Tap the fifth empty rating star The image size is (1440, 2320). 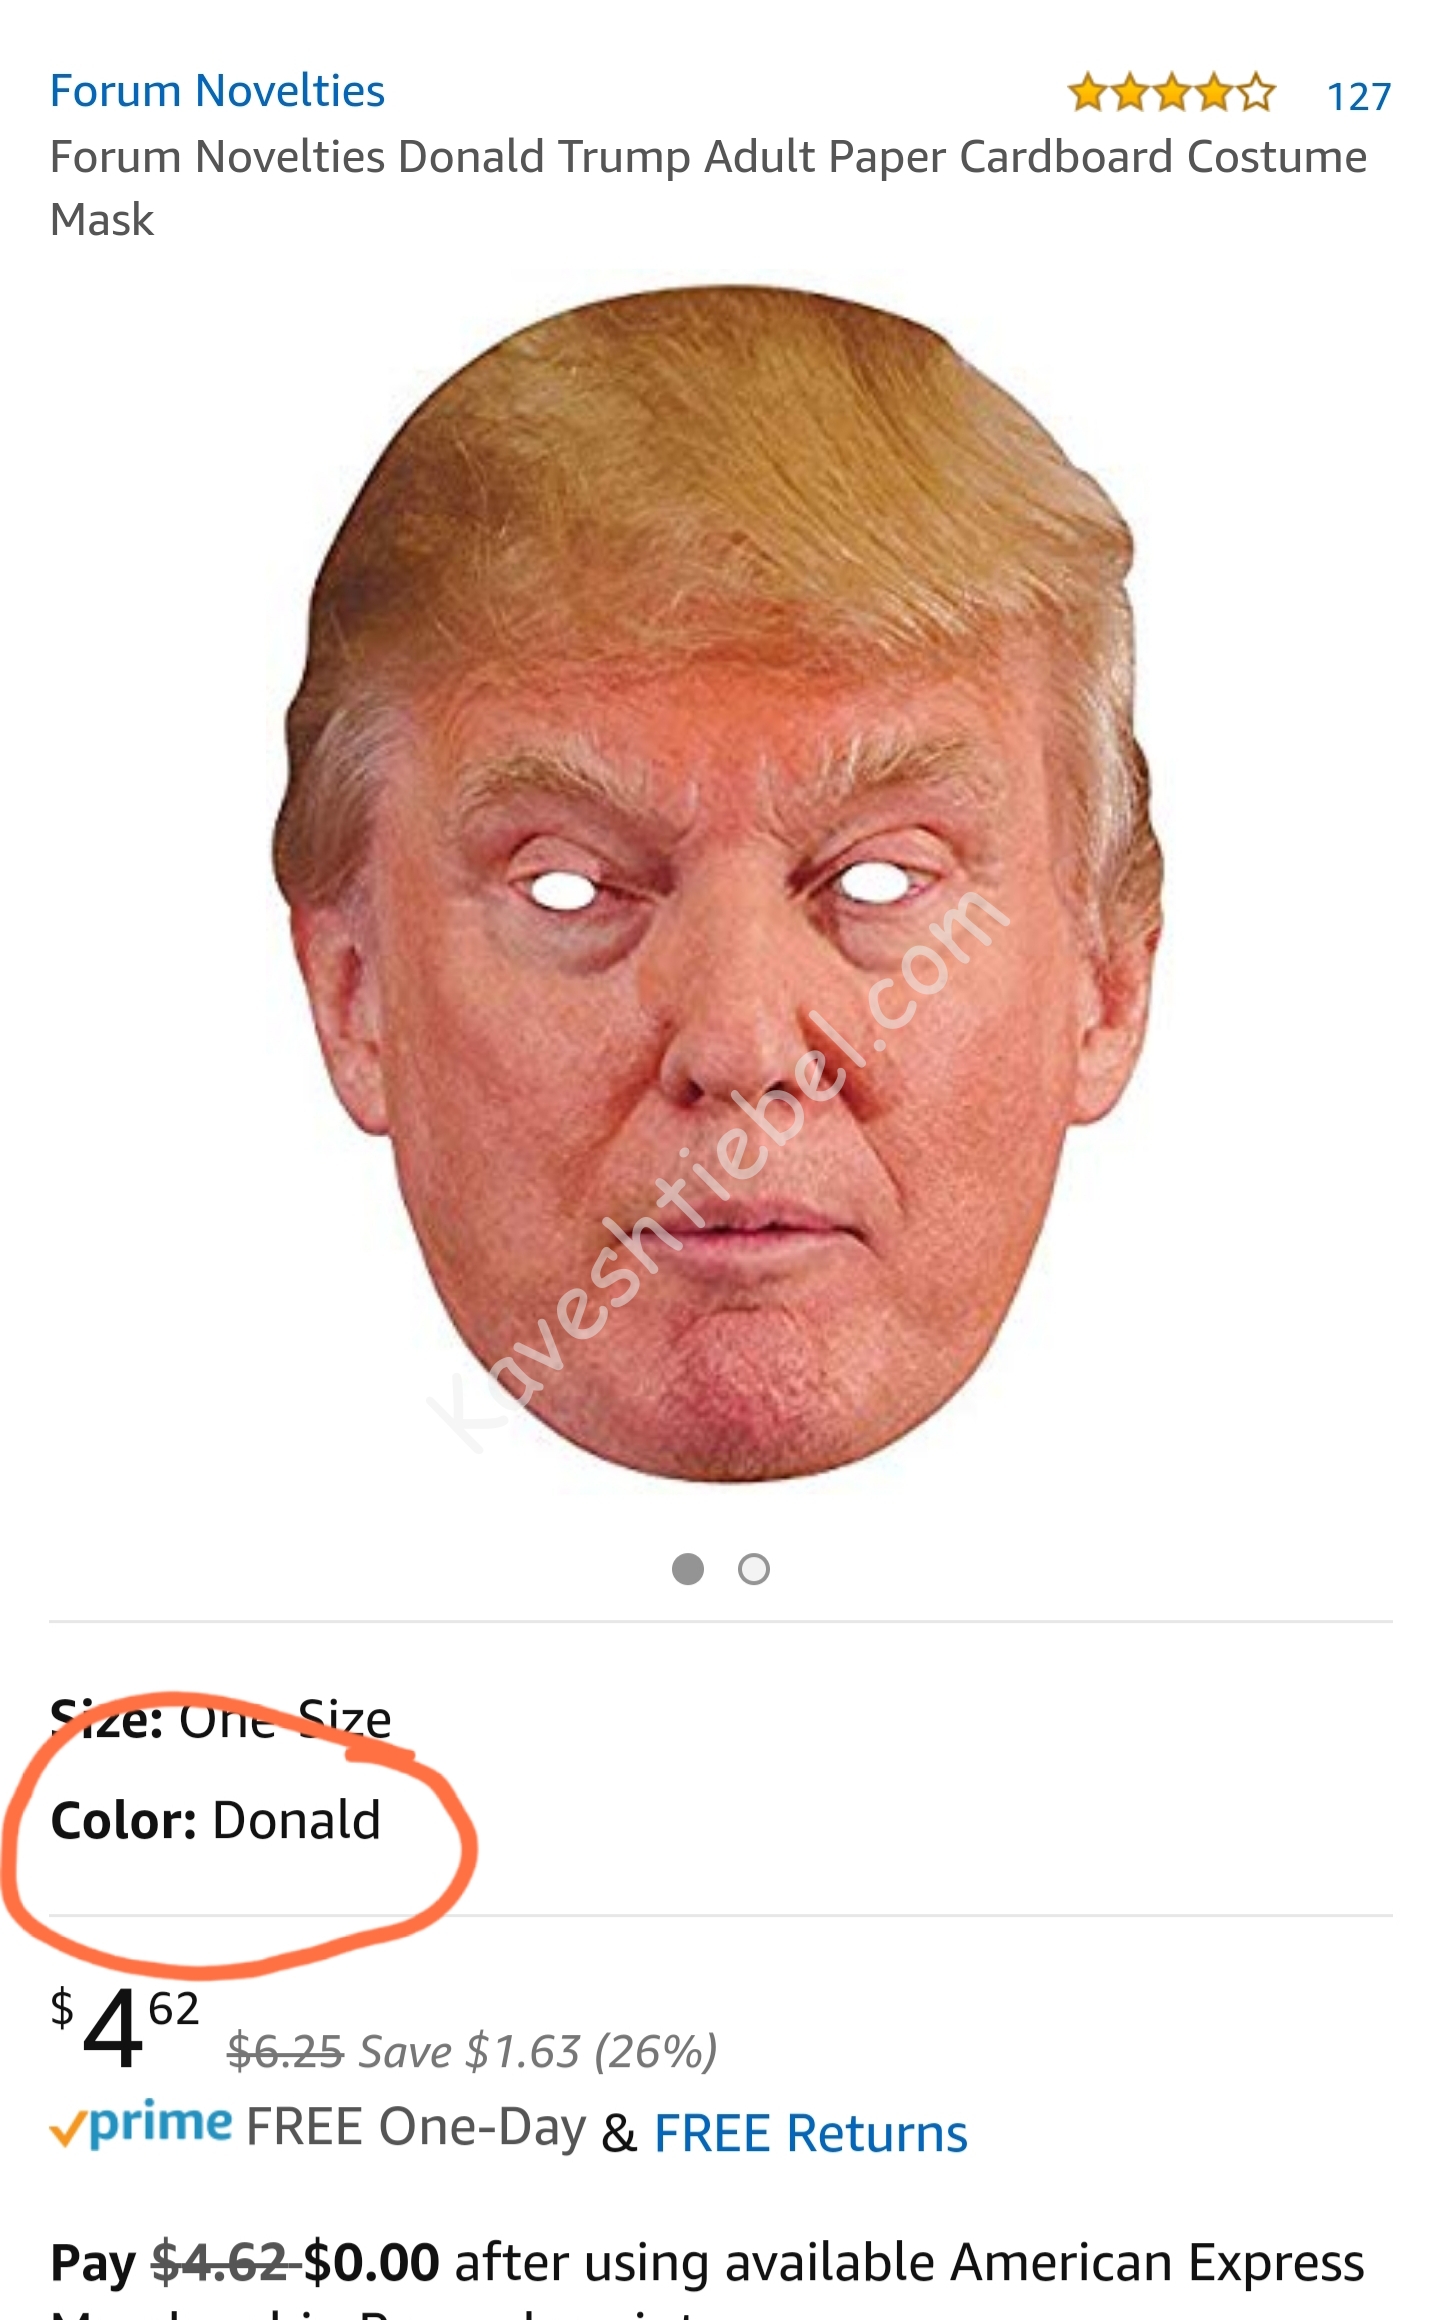(x=1257, y=93)
